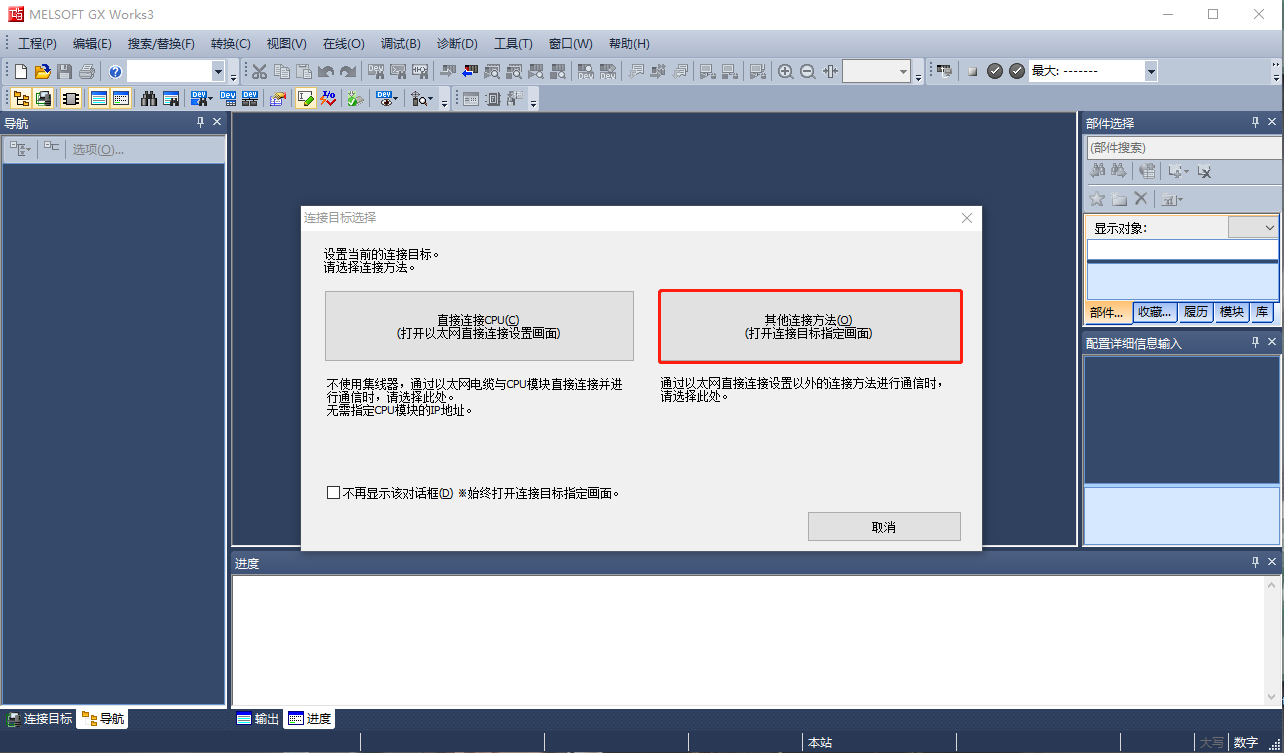This screenshot has width=1284, height=753.
Task: Open the zoom ratio combo box
Action: coord(904,71)
